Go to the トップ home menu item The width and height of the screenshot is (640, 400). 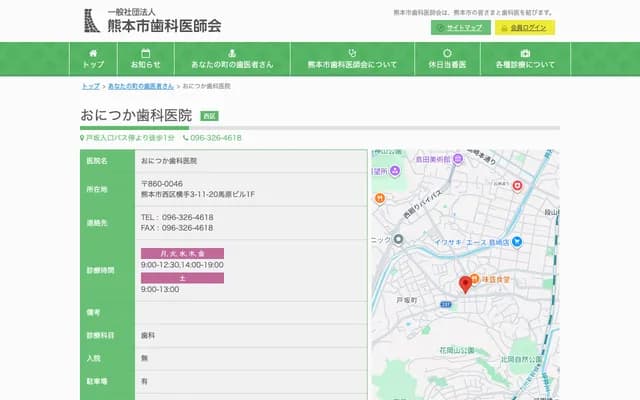[93, 58]
